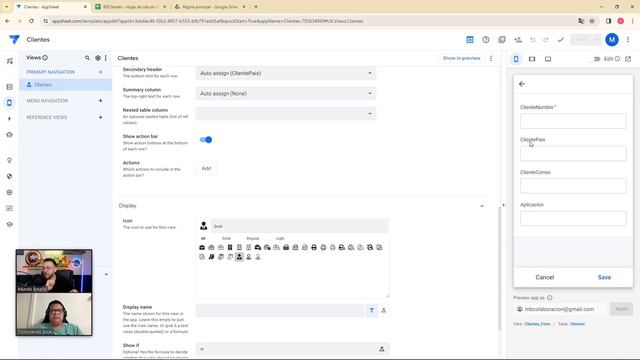Undo the last change

(533, 40)
